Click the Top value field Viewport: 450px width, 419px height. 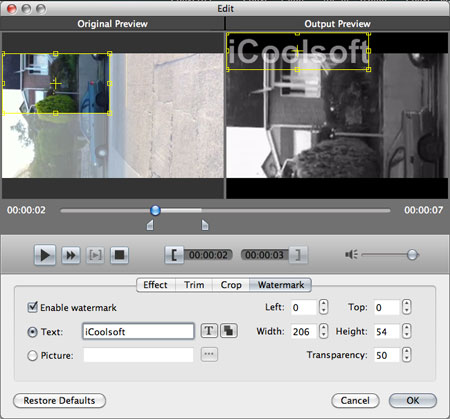[x=387, y=307]
